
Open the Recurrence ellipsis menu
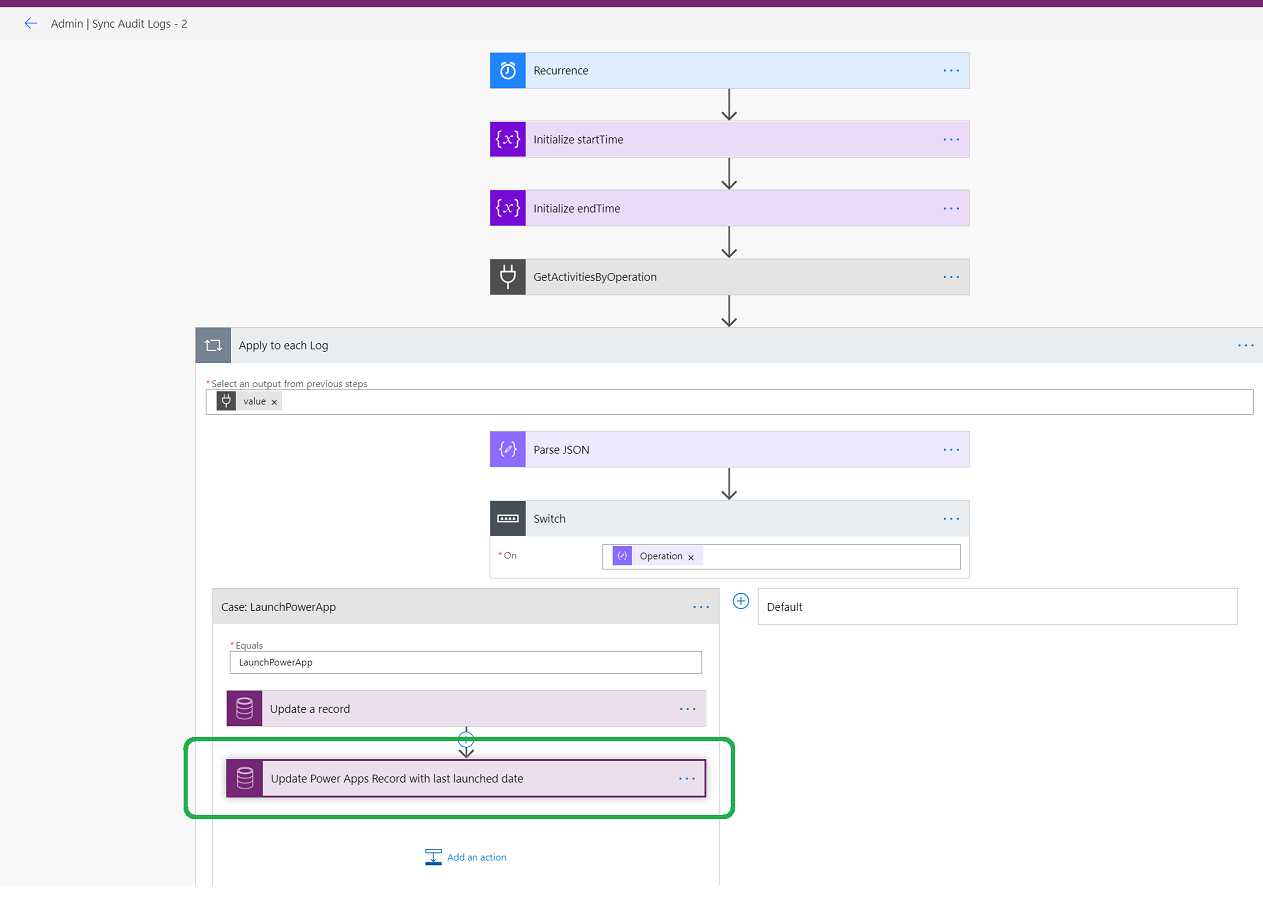click(x=950, y=70)
